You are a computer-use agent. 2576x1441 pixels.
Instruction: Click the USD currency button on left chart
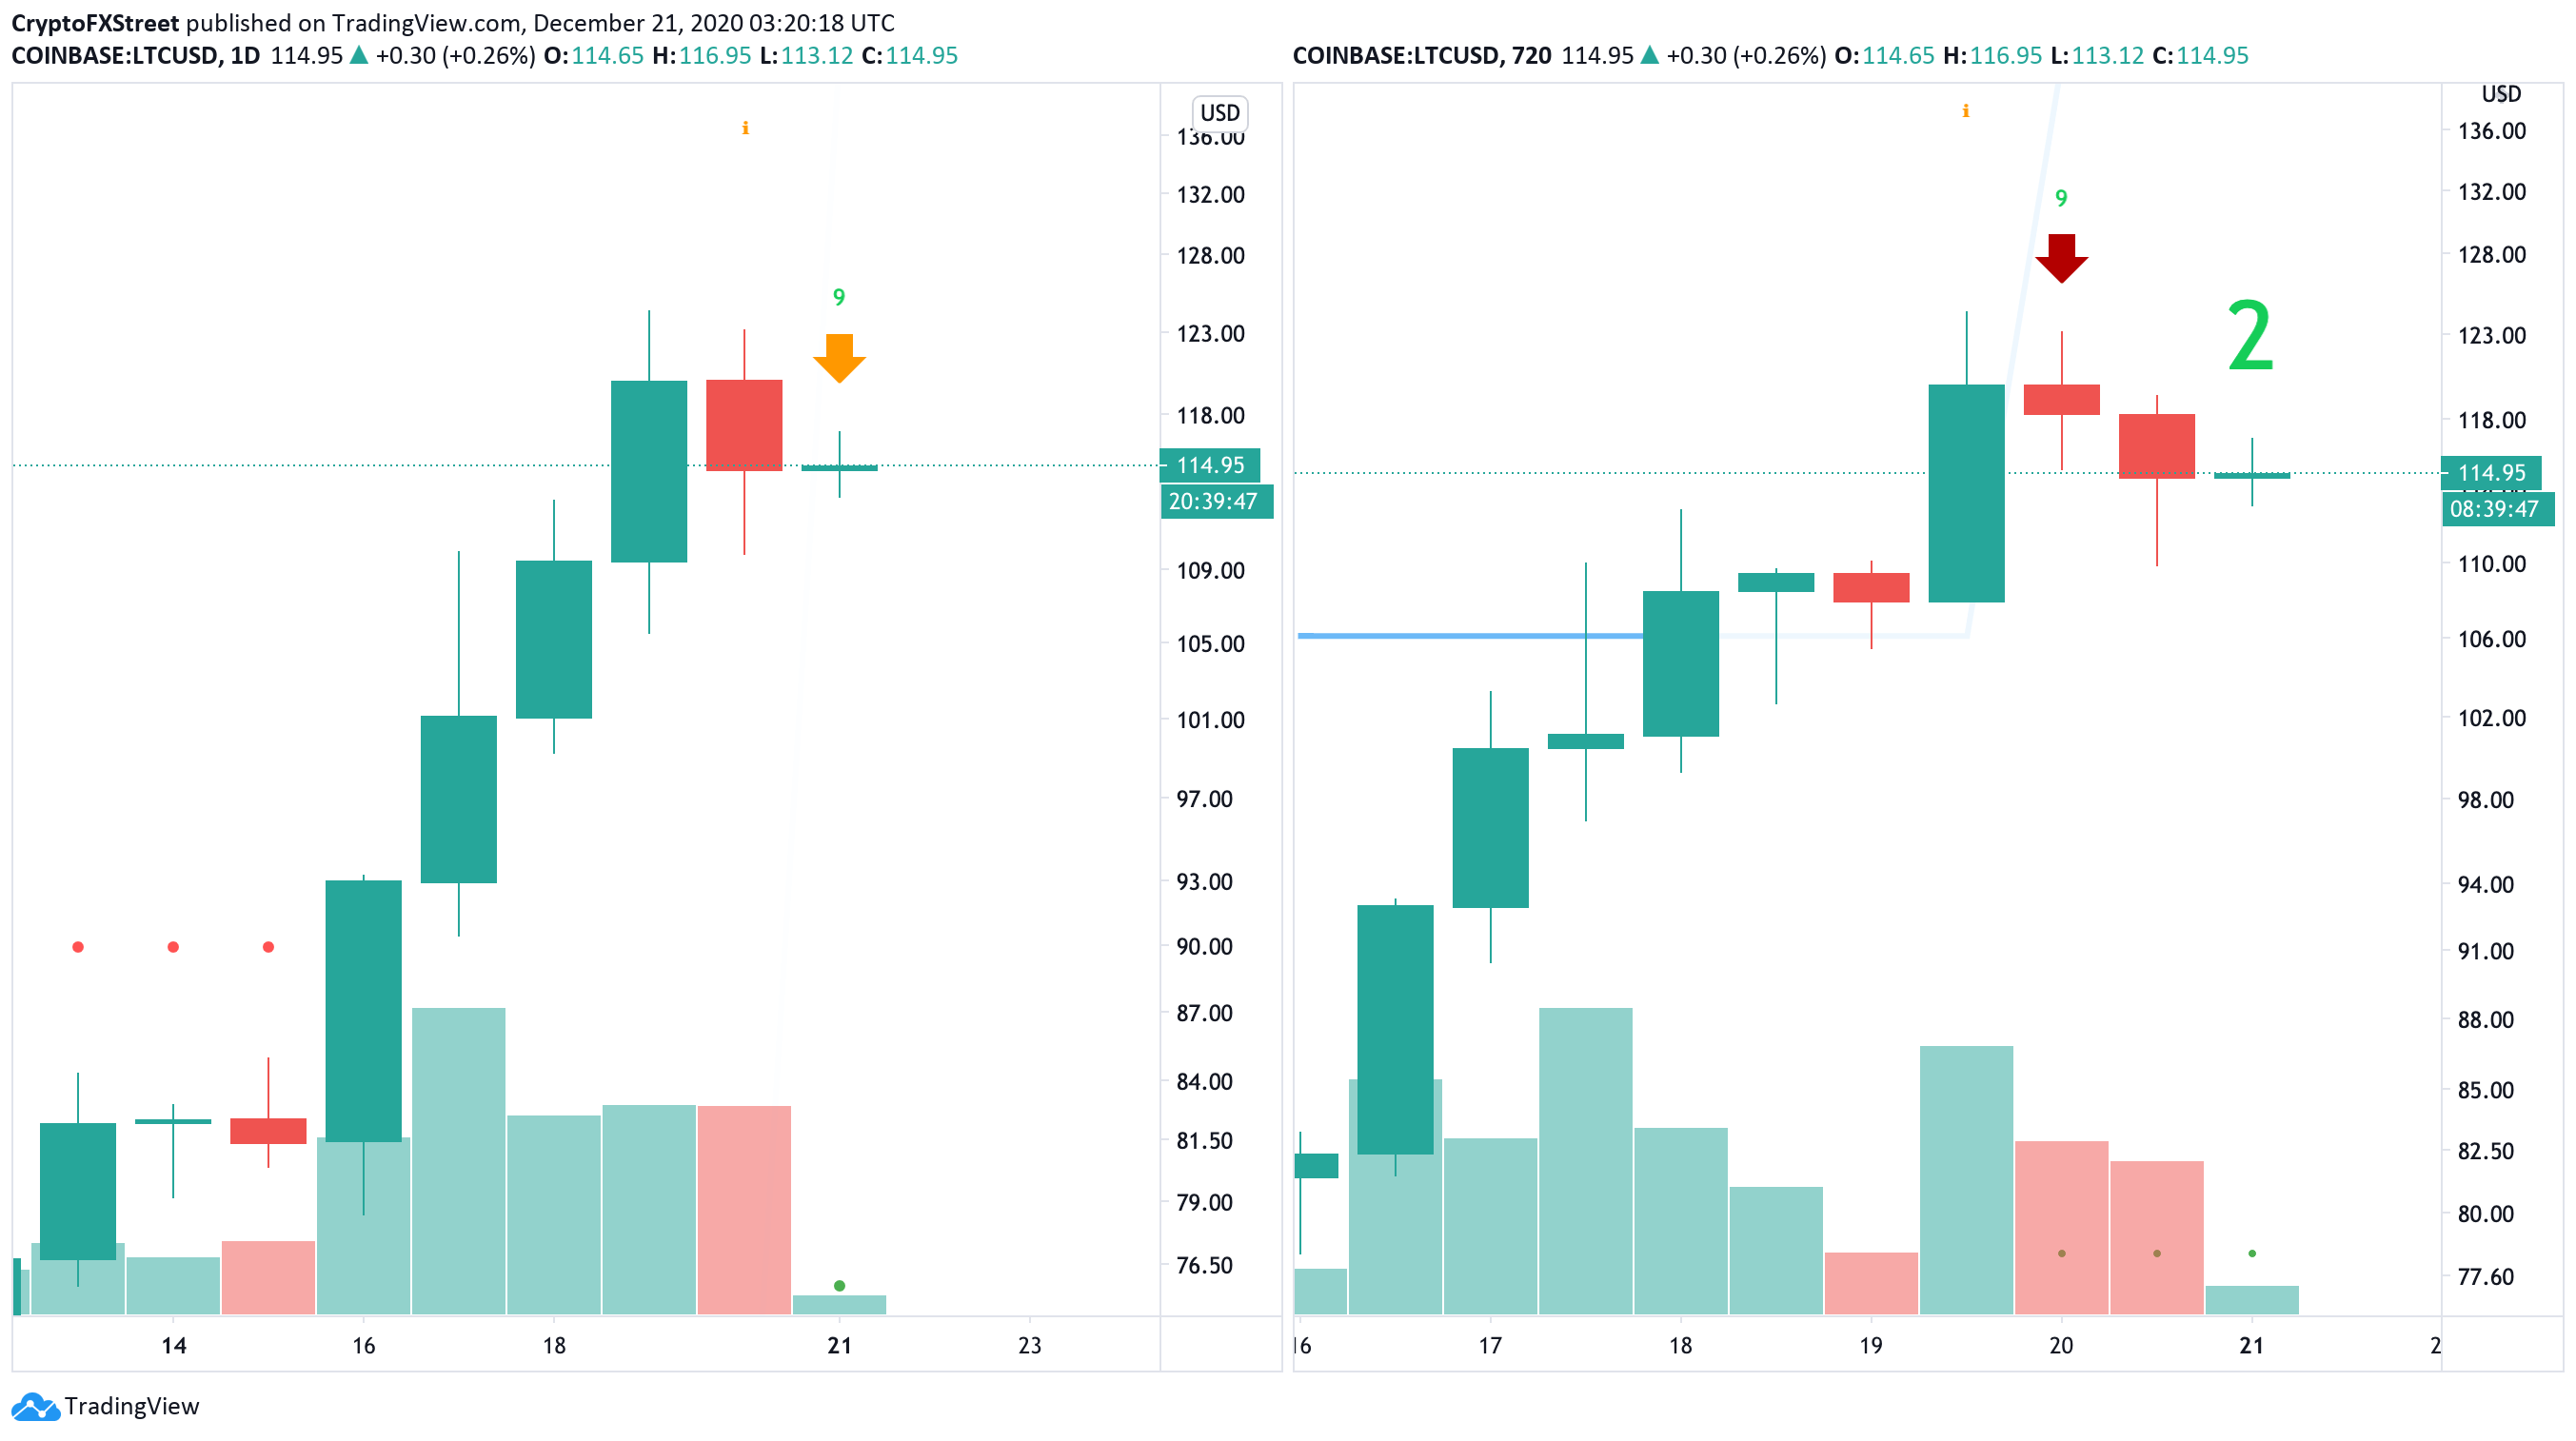(x=1219, y=113)
